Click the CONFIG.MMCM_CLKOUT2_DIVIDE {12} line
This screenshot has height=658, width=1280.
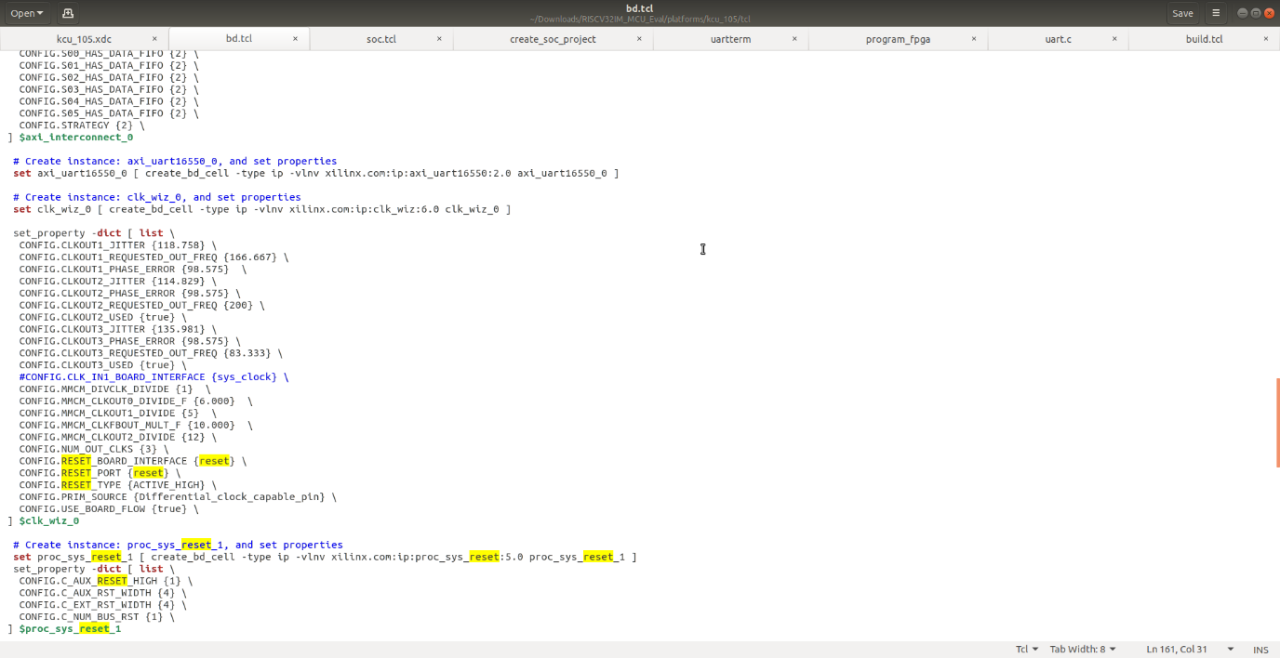click(x=117, y=437)
